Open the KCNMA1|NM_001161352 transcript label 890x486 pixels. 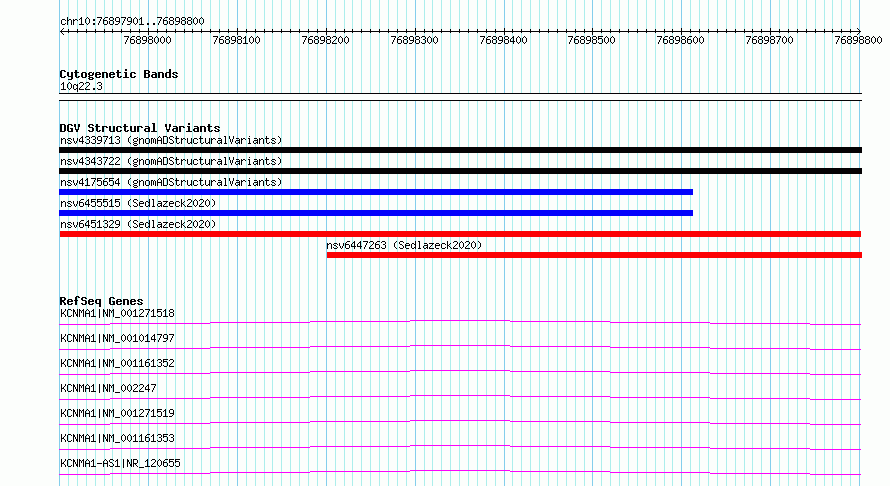point(117,363)
